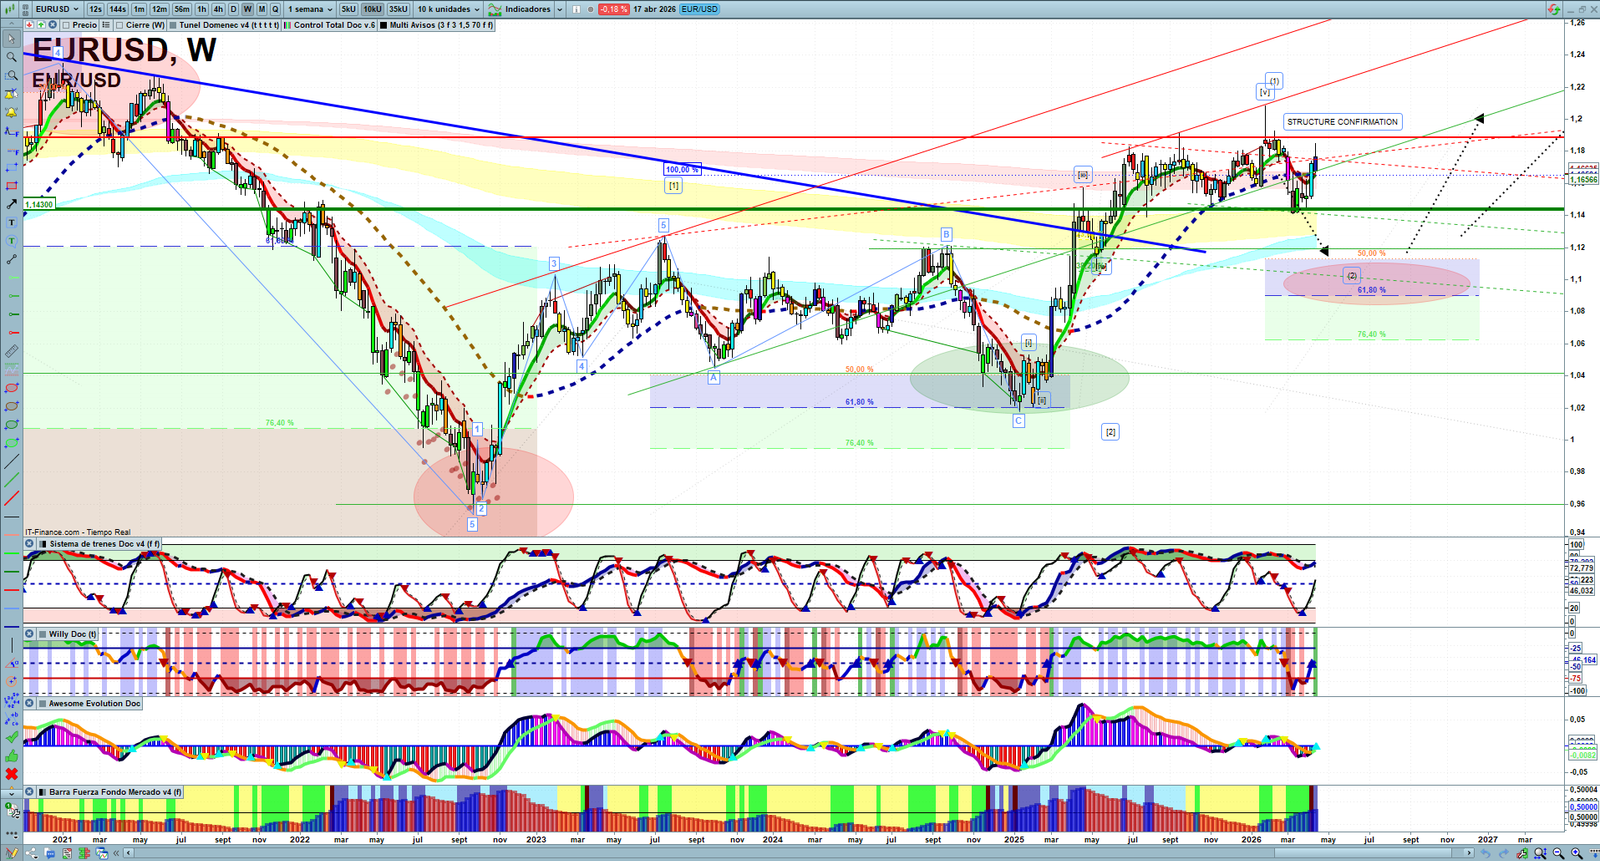Select the arrow pointer tool
This screenshot has width=1600, height=861.
click(x=11, y=39)
